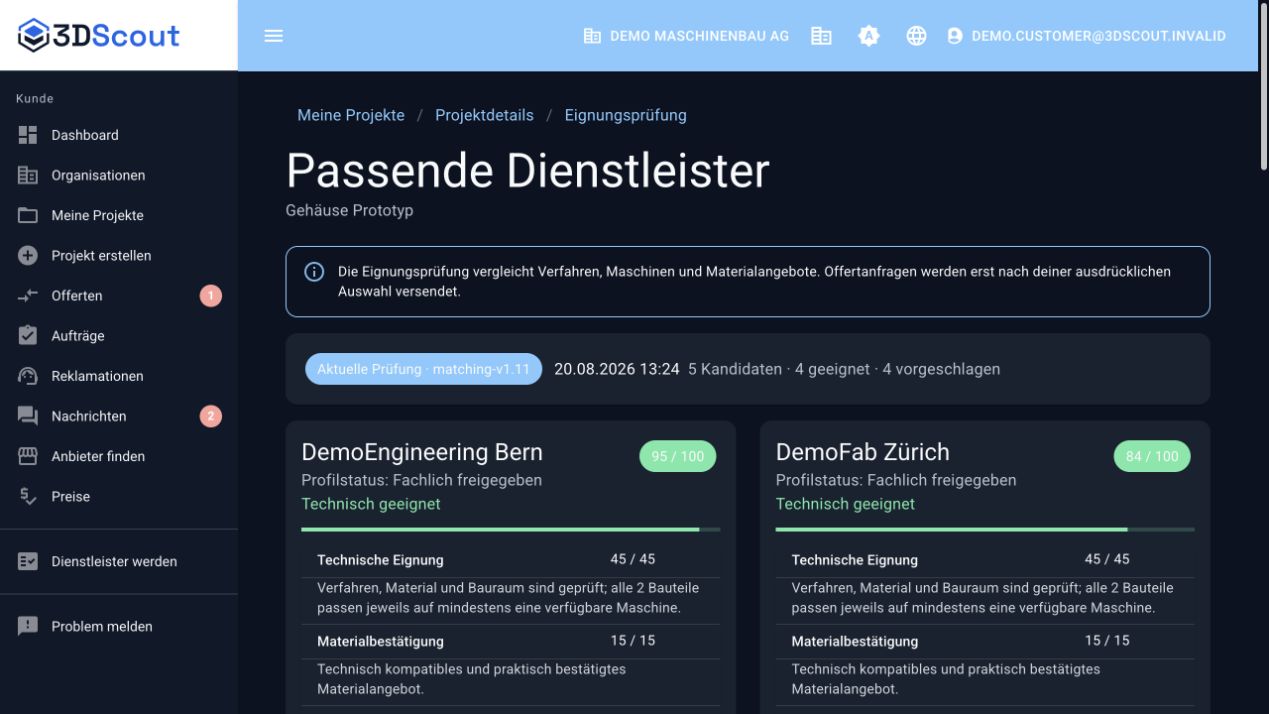Toggle the theme brightness icon
The image size is (1269, 714).
(869, 36)
